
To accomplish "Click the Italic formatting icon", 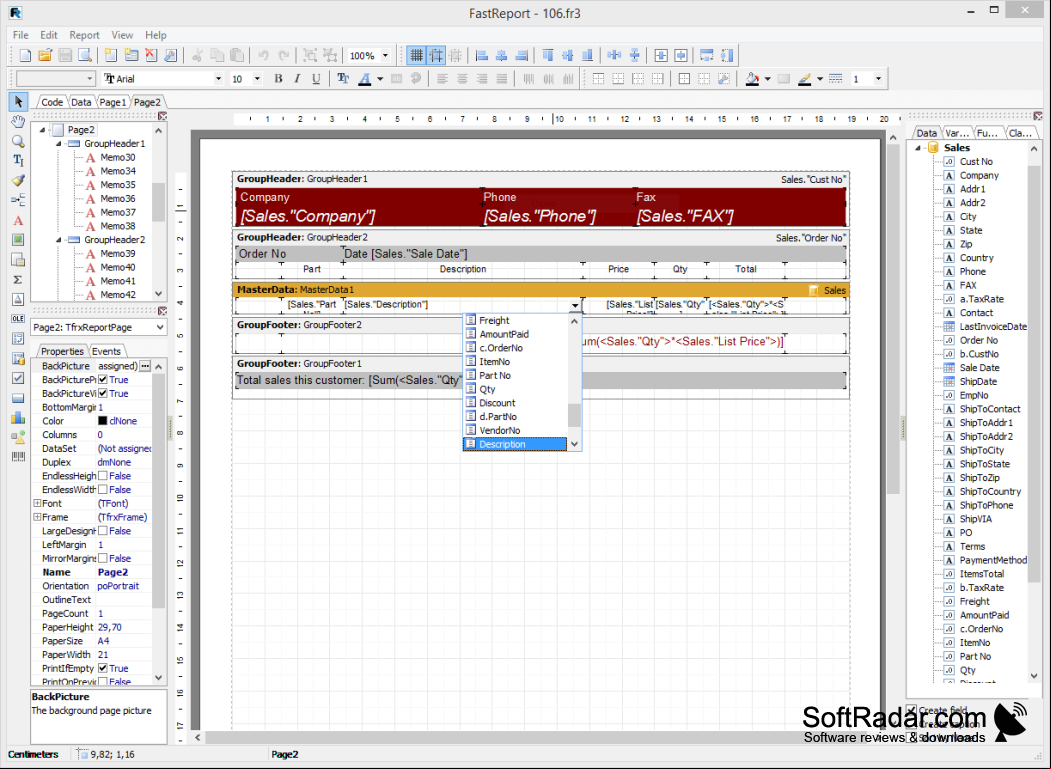I will 297,79.
